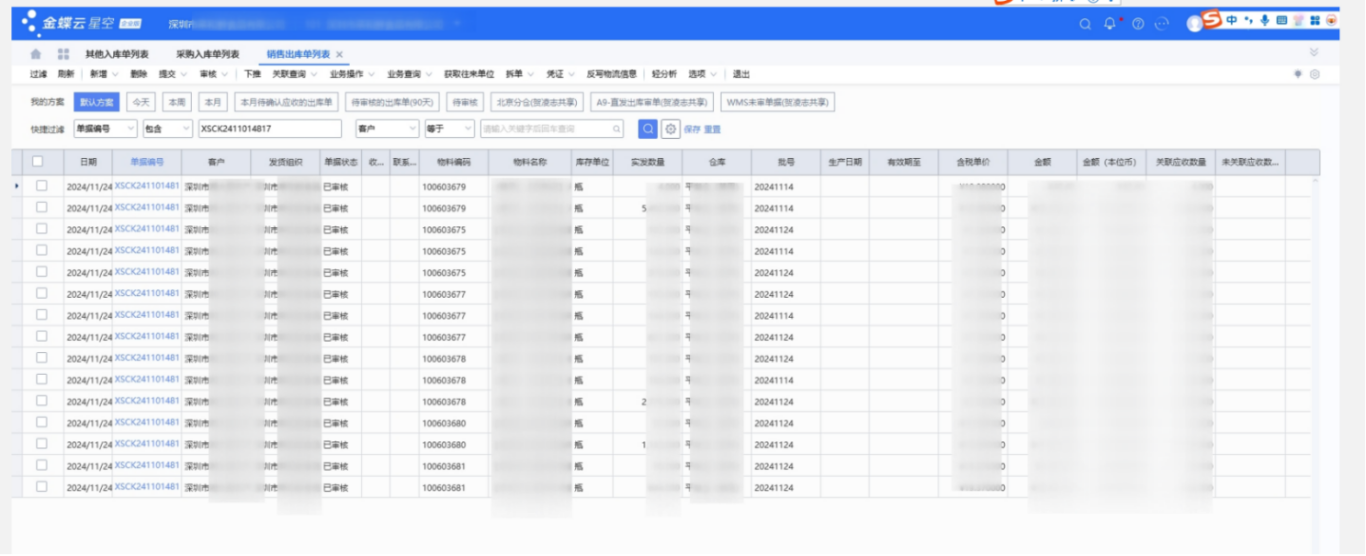This screenshot has width=1366, height=556.
Task: Open global search in the blue header
Action: tap(1085, 24)
